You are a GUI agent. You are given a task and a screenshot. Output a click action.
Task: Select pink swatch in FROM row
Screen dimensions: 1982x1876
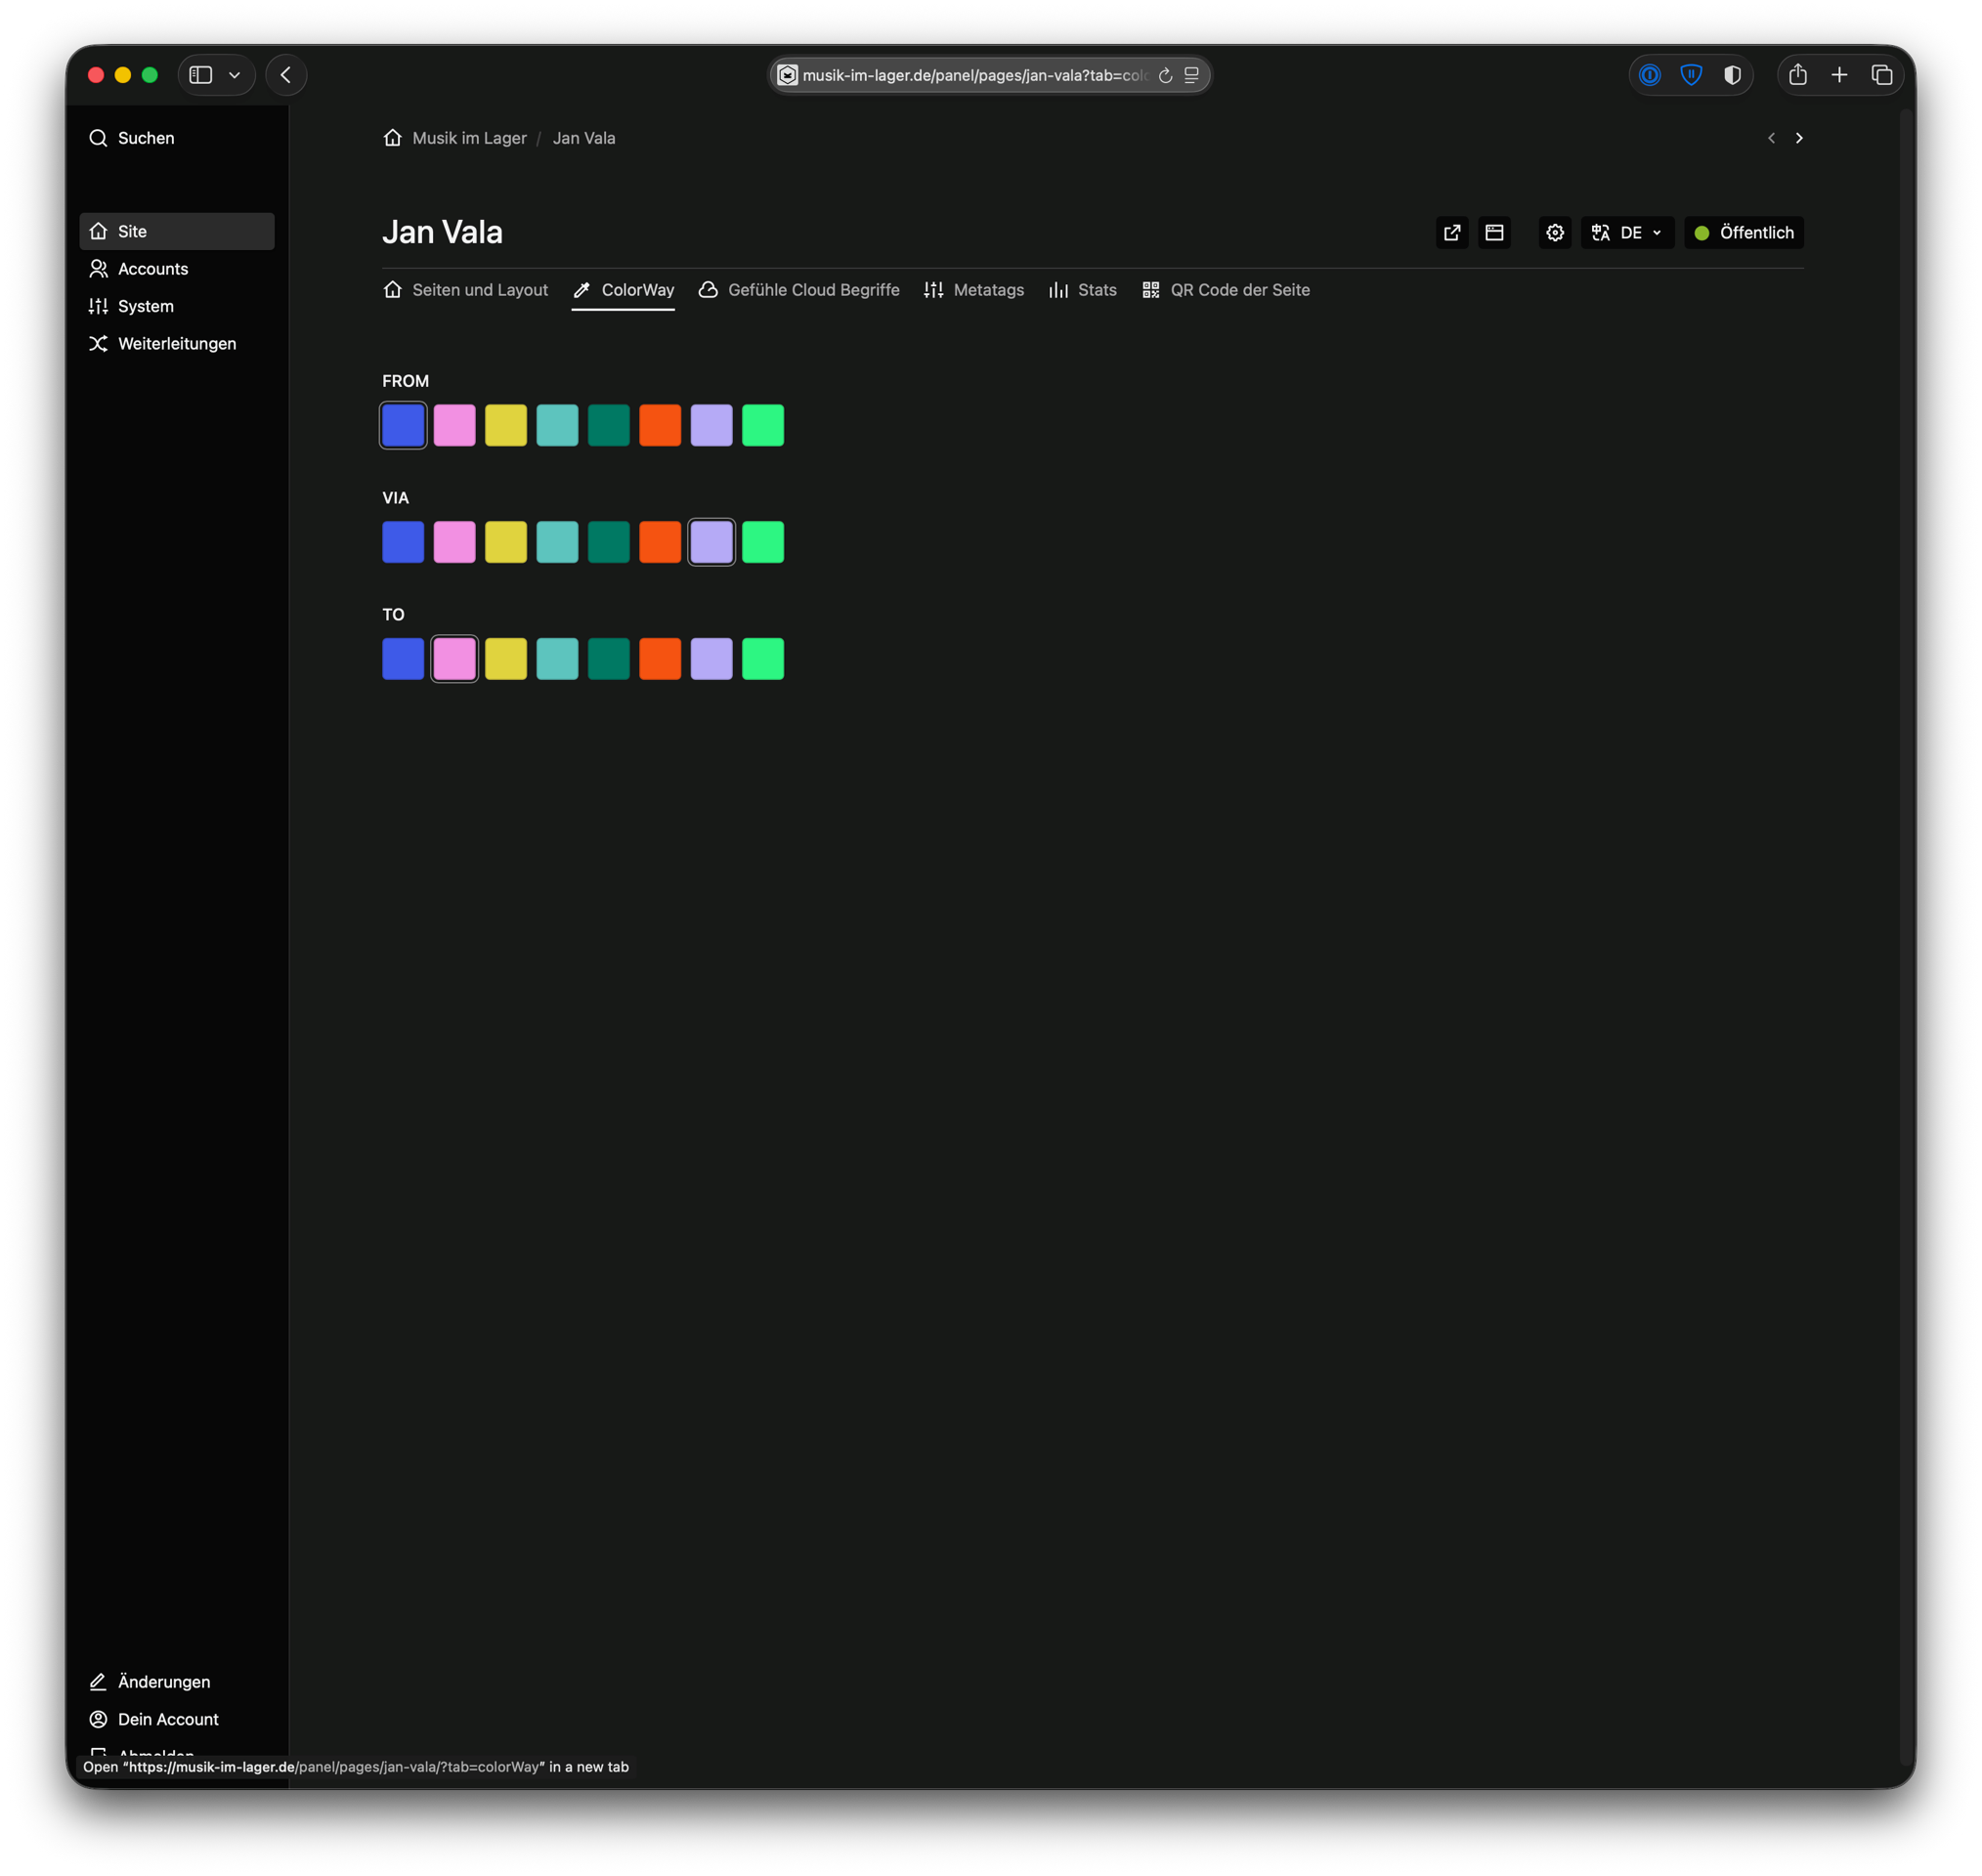pyautogui.click(x=454, y=425)
